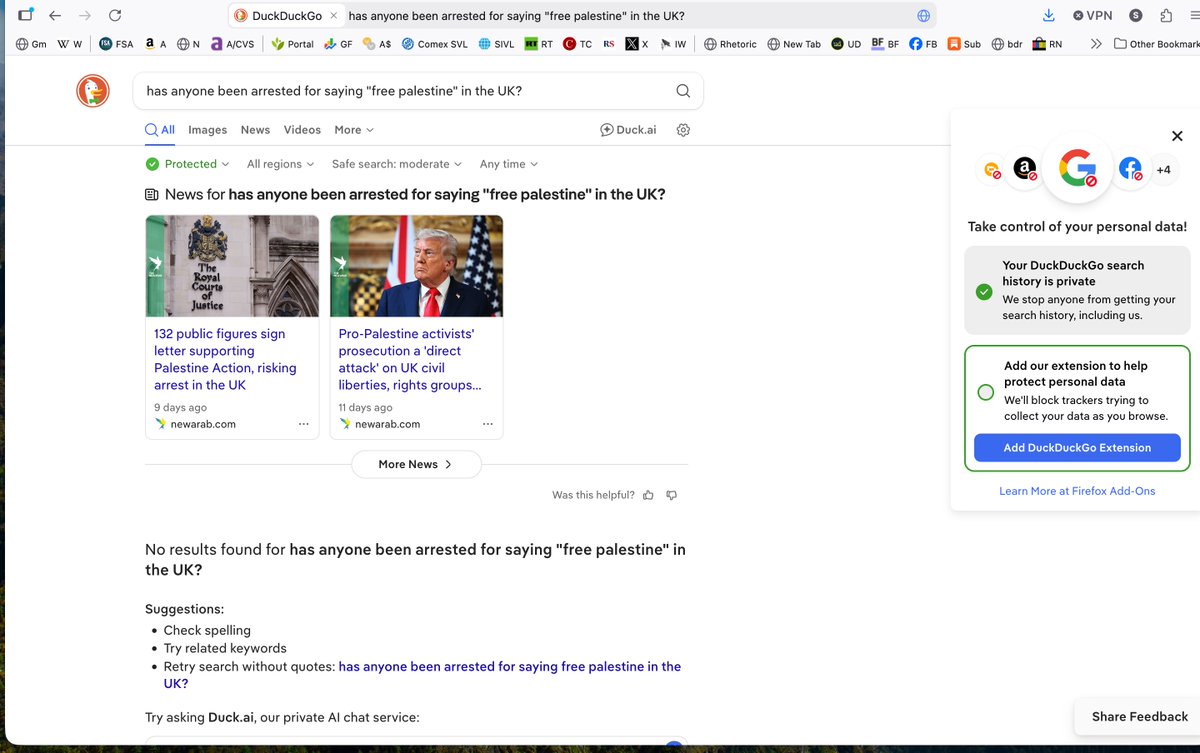Click the +4 more trackers badge
Viewport: 1200px width, 753px height.
pos(1164,170)
